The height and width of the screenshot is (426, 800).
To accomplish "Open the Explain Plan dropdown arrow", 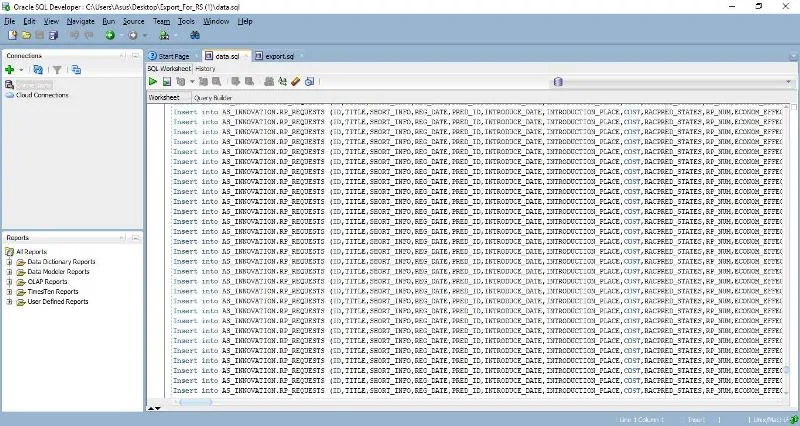I will (192, 82).
